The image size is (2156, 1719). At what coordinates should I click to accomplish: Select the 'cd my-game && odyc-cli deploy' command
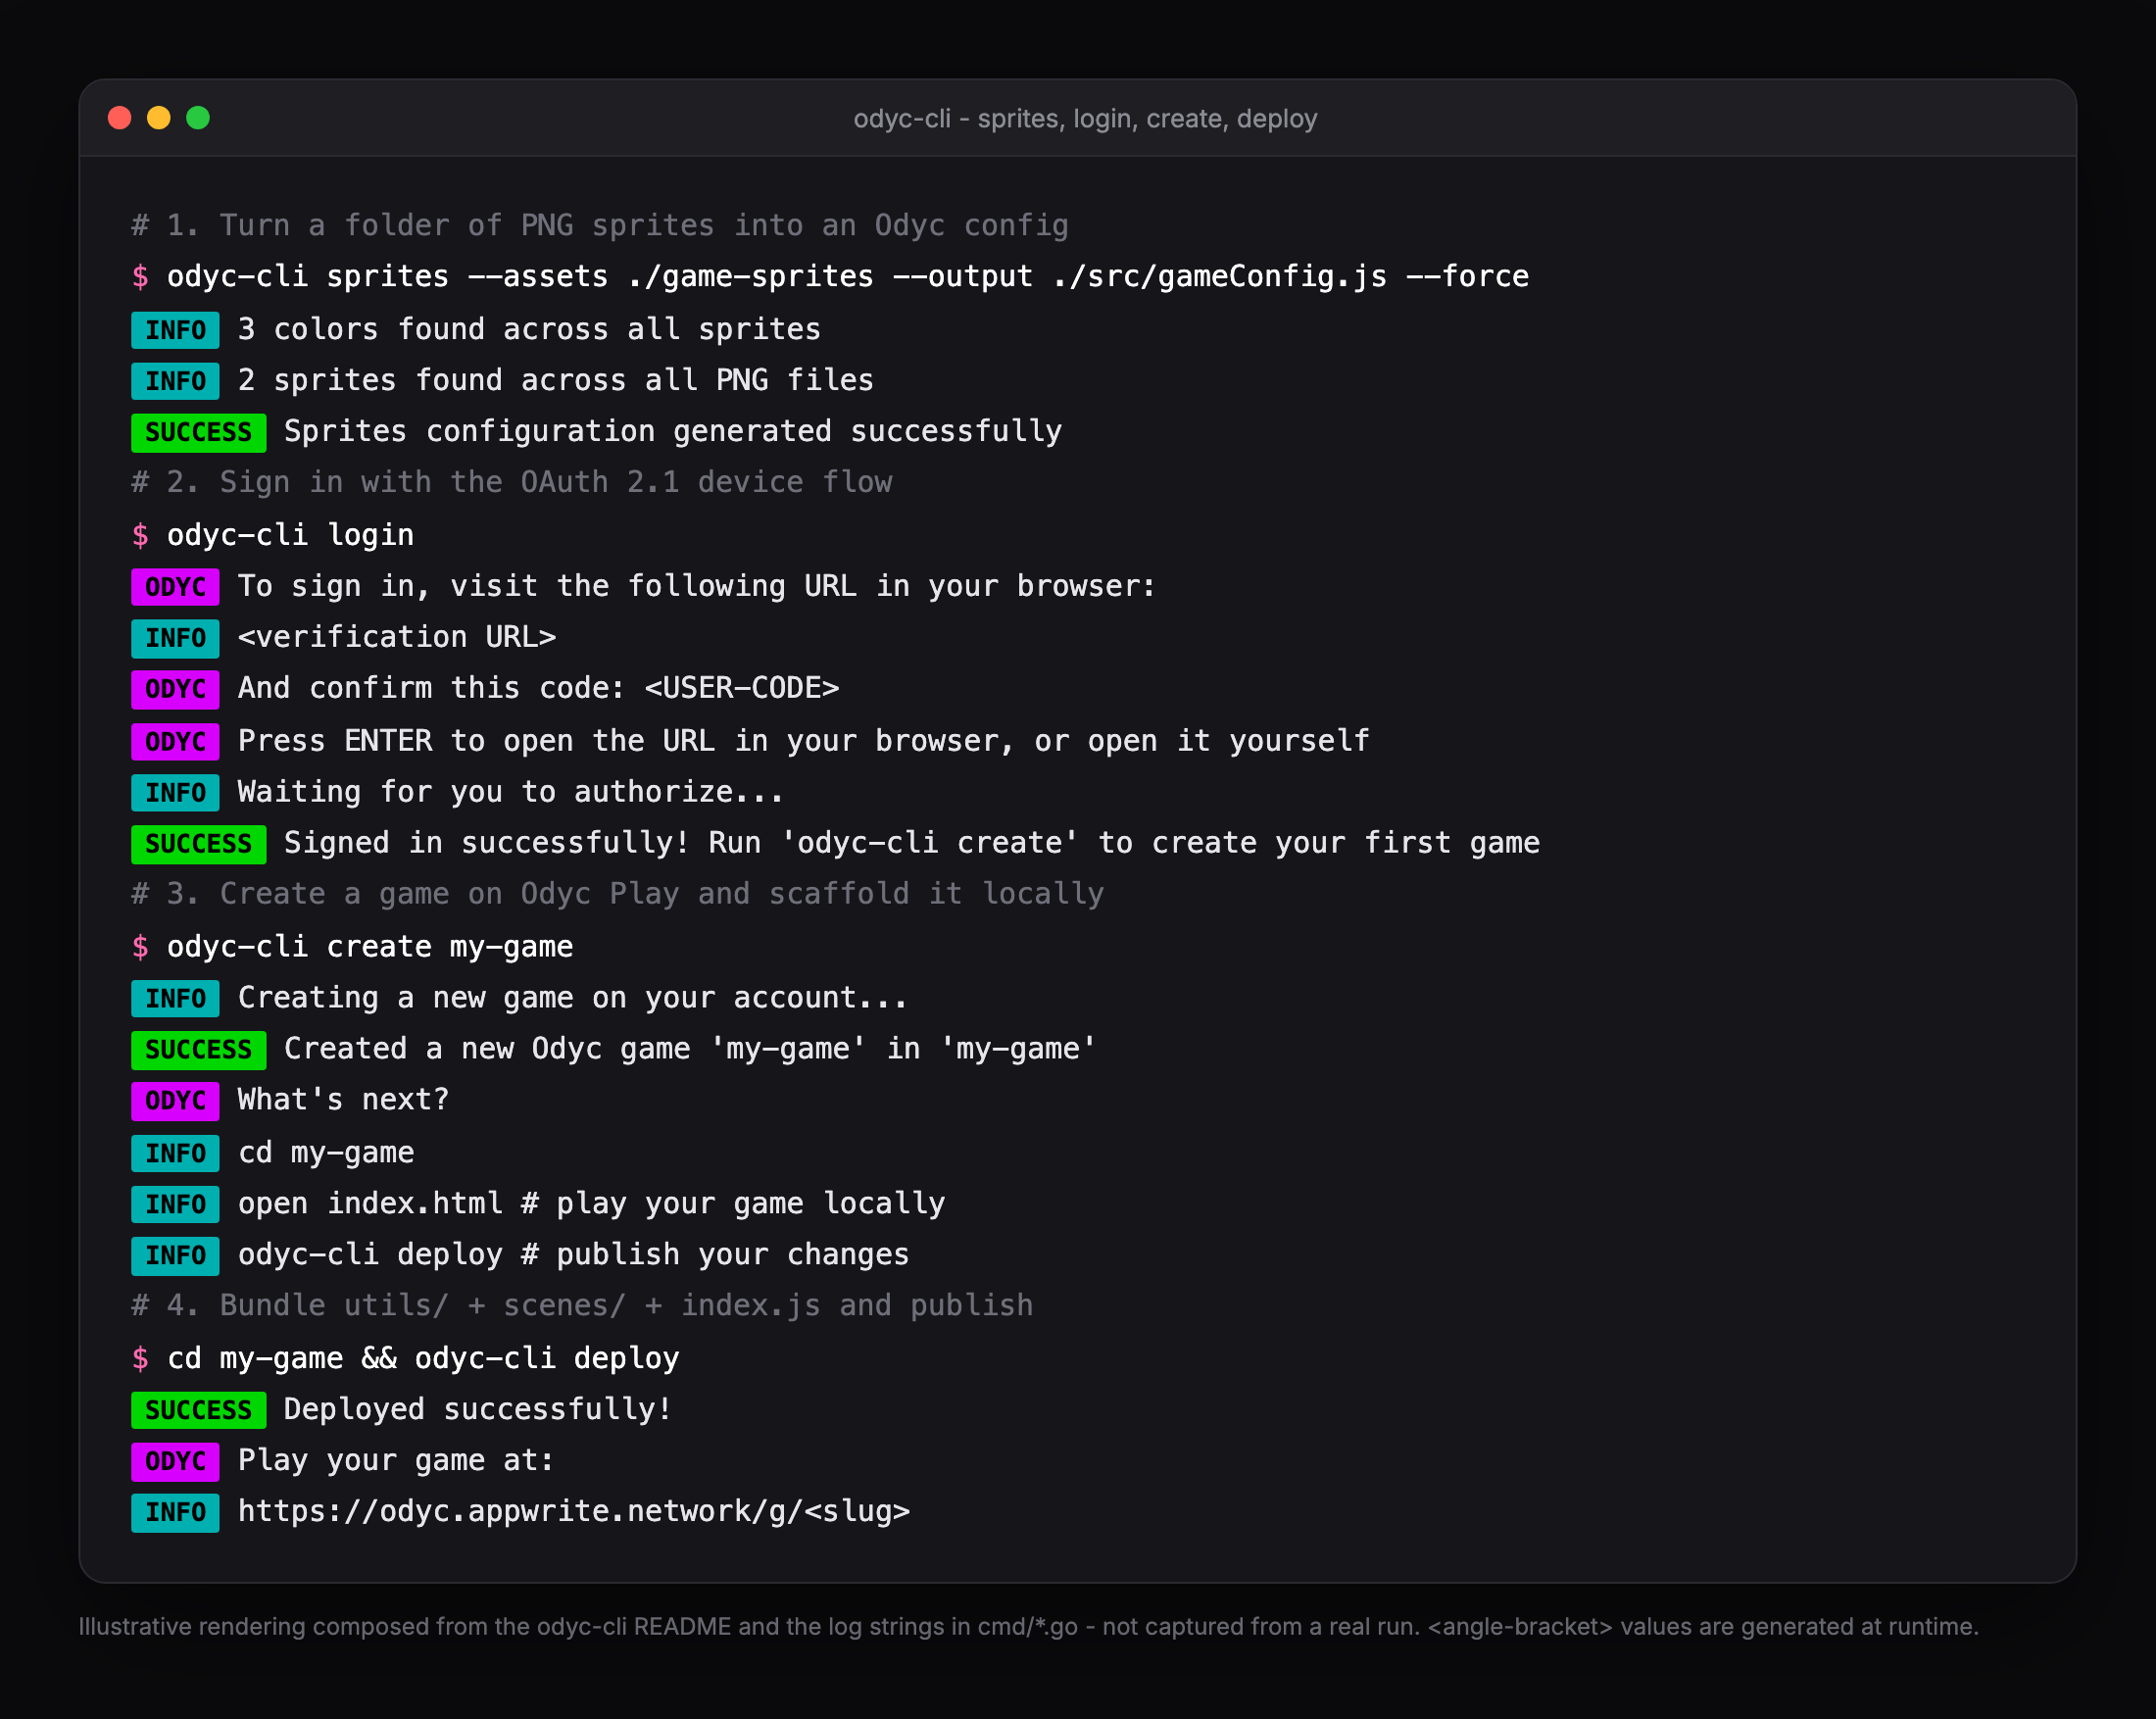[x=423, y=1358]
